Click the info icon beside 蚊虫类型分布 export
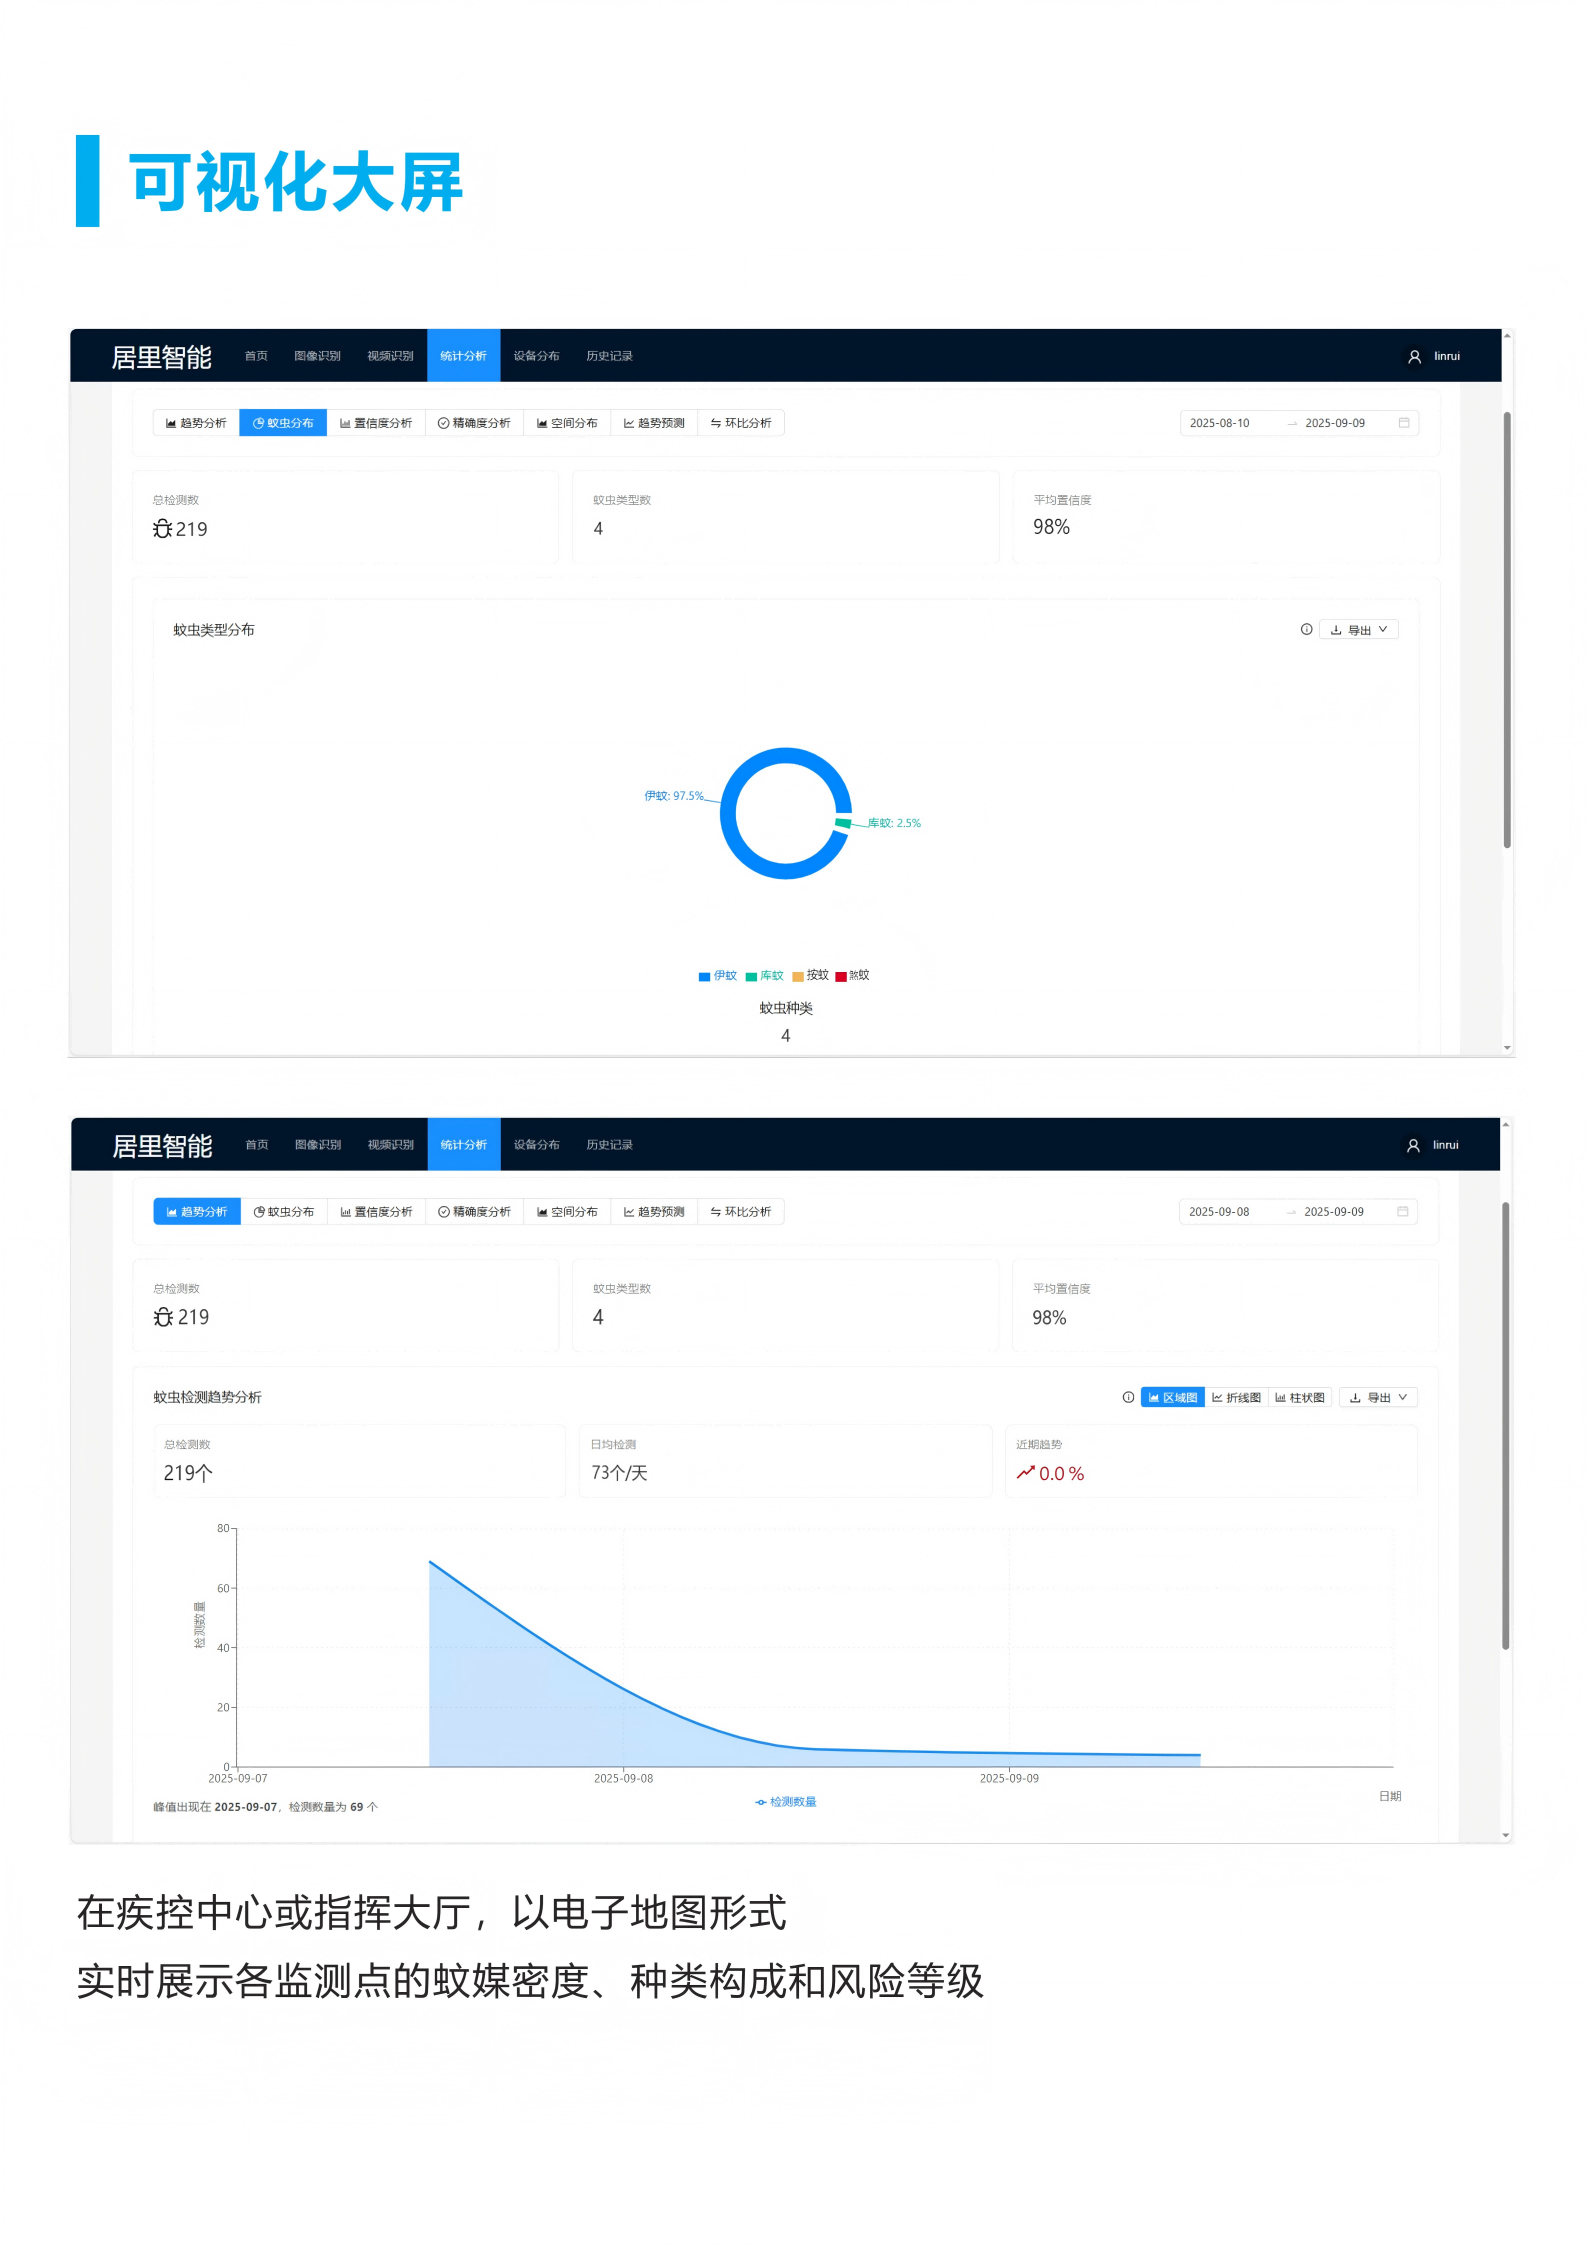This screenshot has width=1587, height=2245. pos(1306,629)
